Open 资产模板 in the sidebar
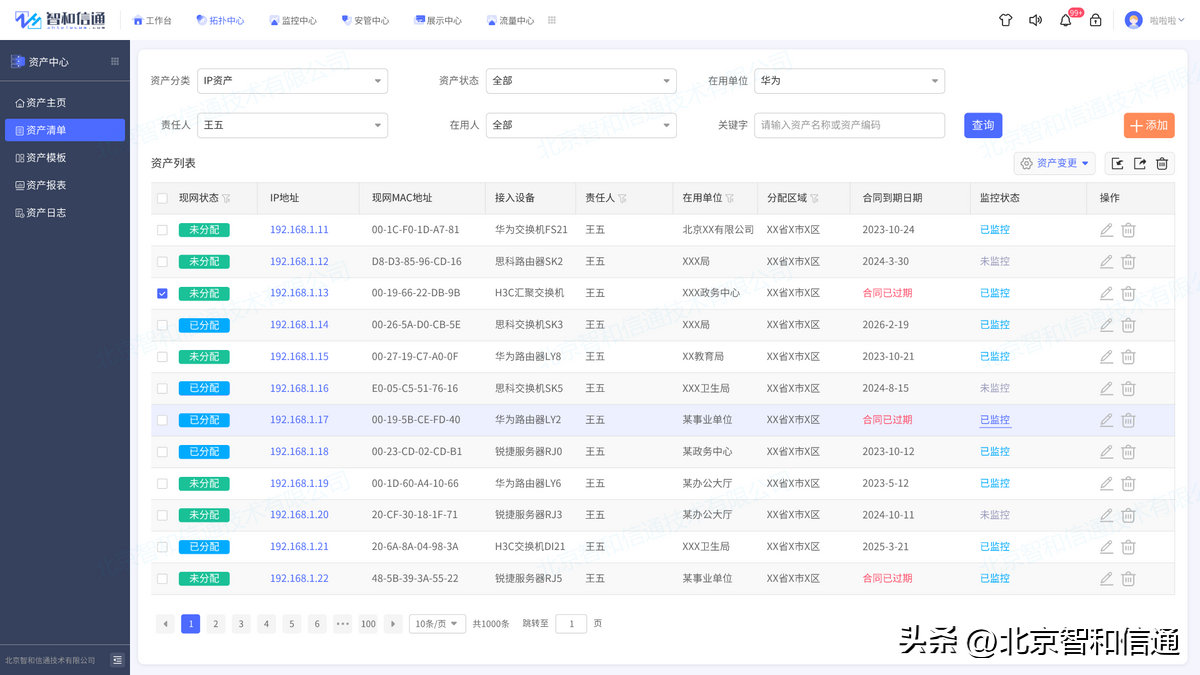The image size is (1200, 675). [x=65, y=158]
